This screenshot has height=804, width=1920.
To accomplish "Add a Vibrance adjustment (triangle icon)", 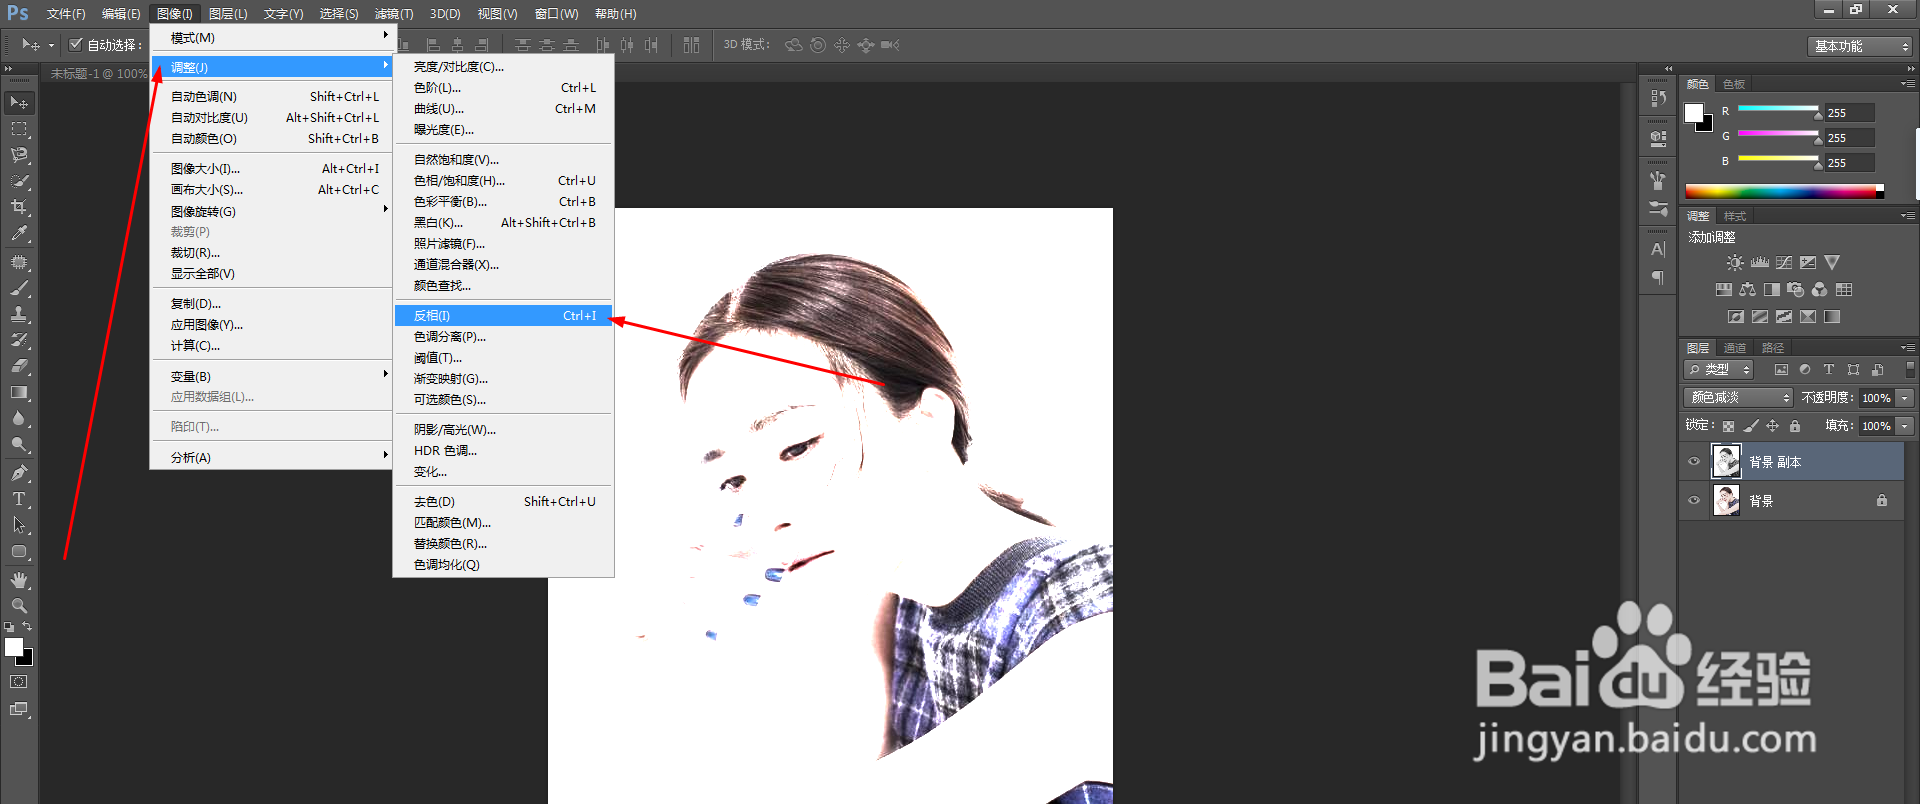I will [x=1832, y=263].
